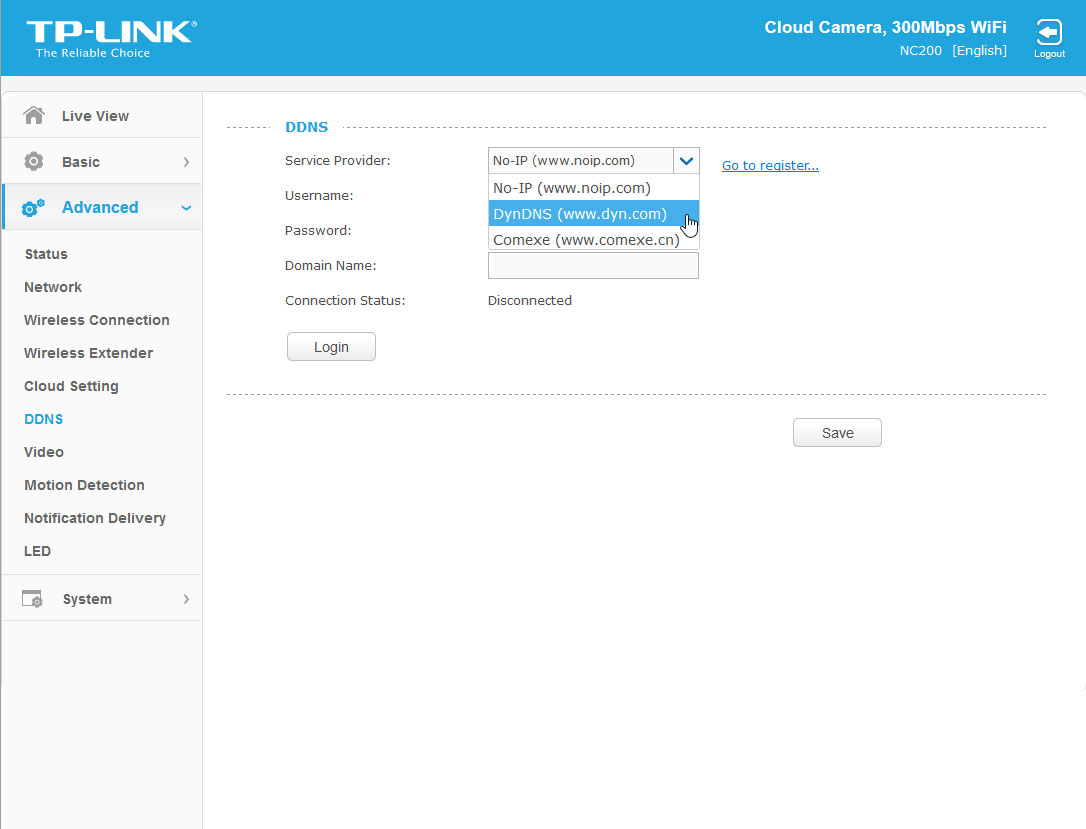1086x829 pixels.
Task: Choose DynDNS (www.dyn.com) option
Action: (x=594, y=214)
